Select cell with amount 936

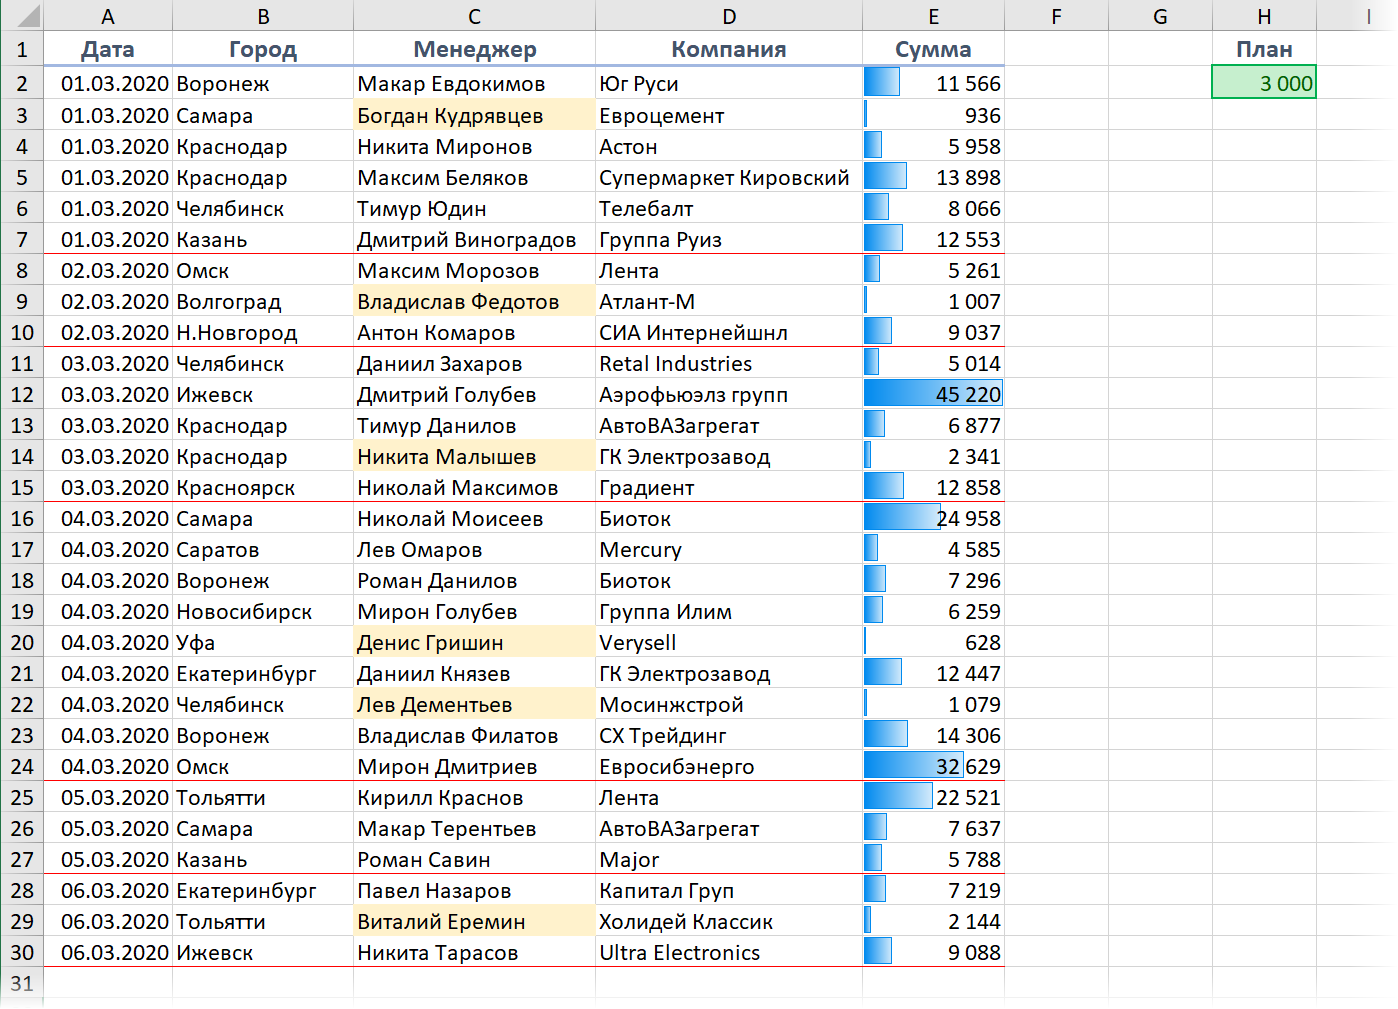coord(933,115)
